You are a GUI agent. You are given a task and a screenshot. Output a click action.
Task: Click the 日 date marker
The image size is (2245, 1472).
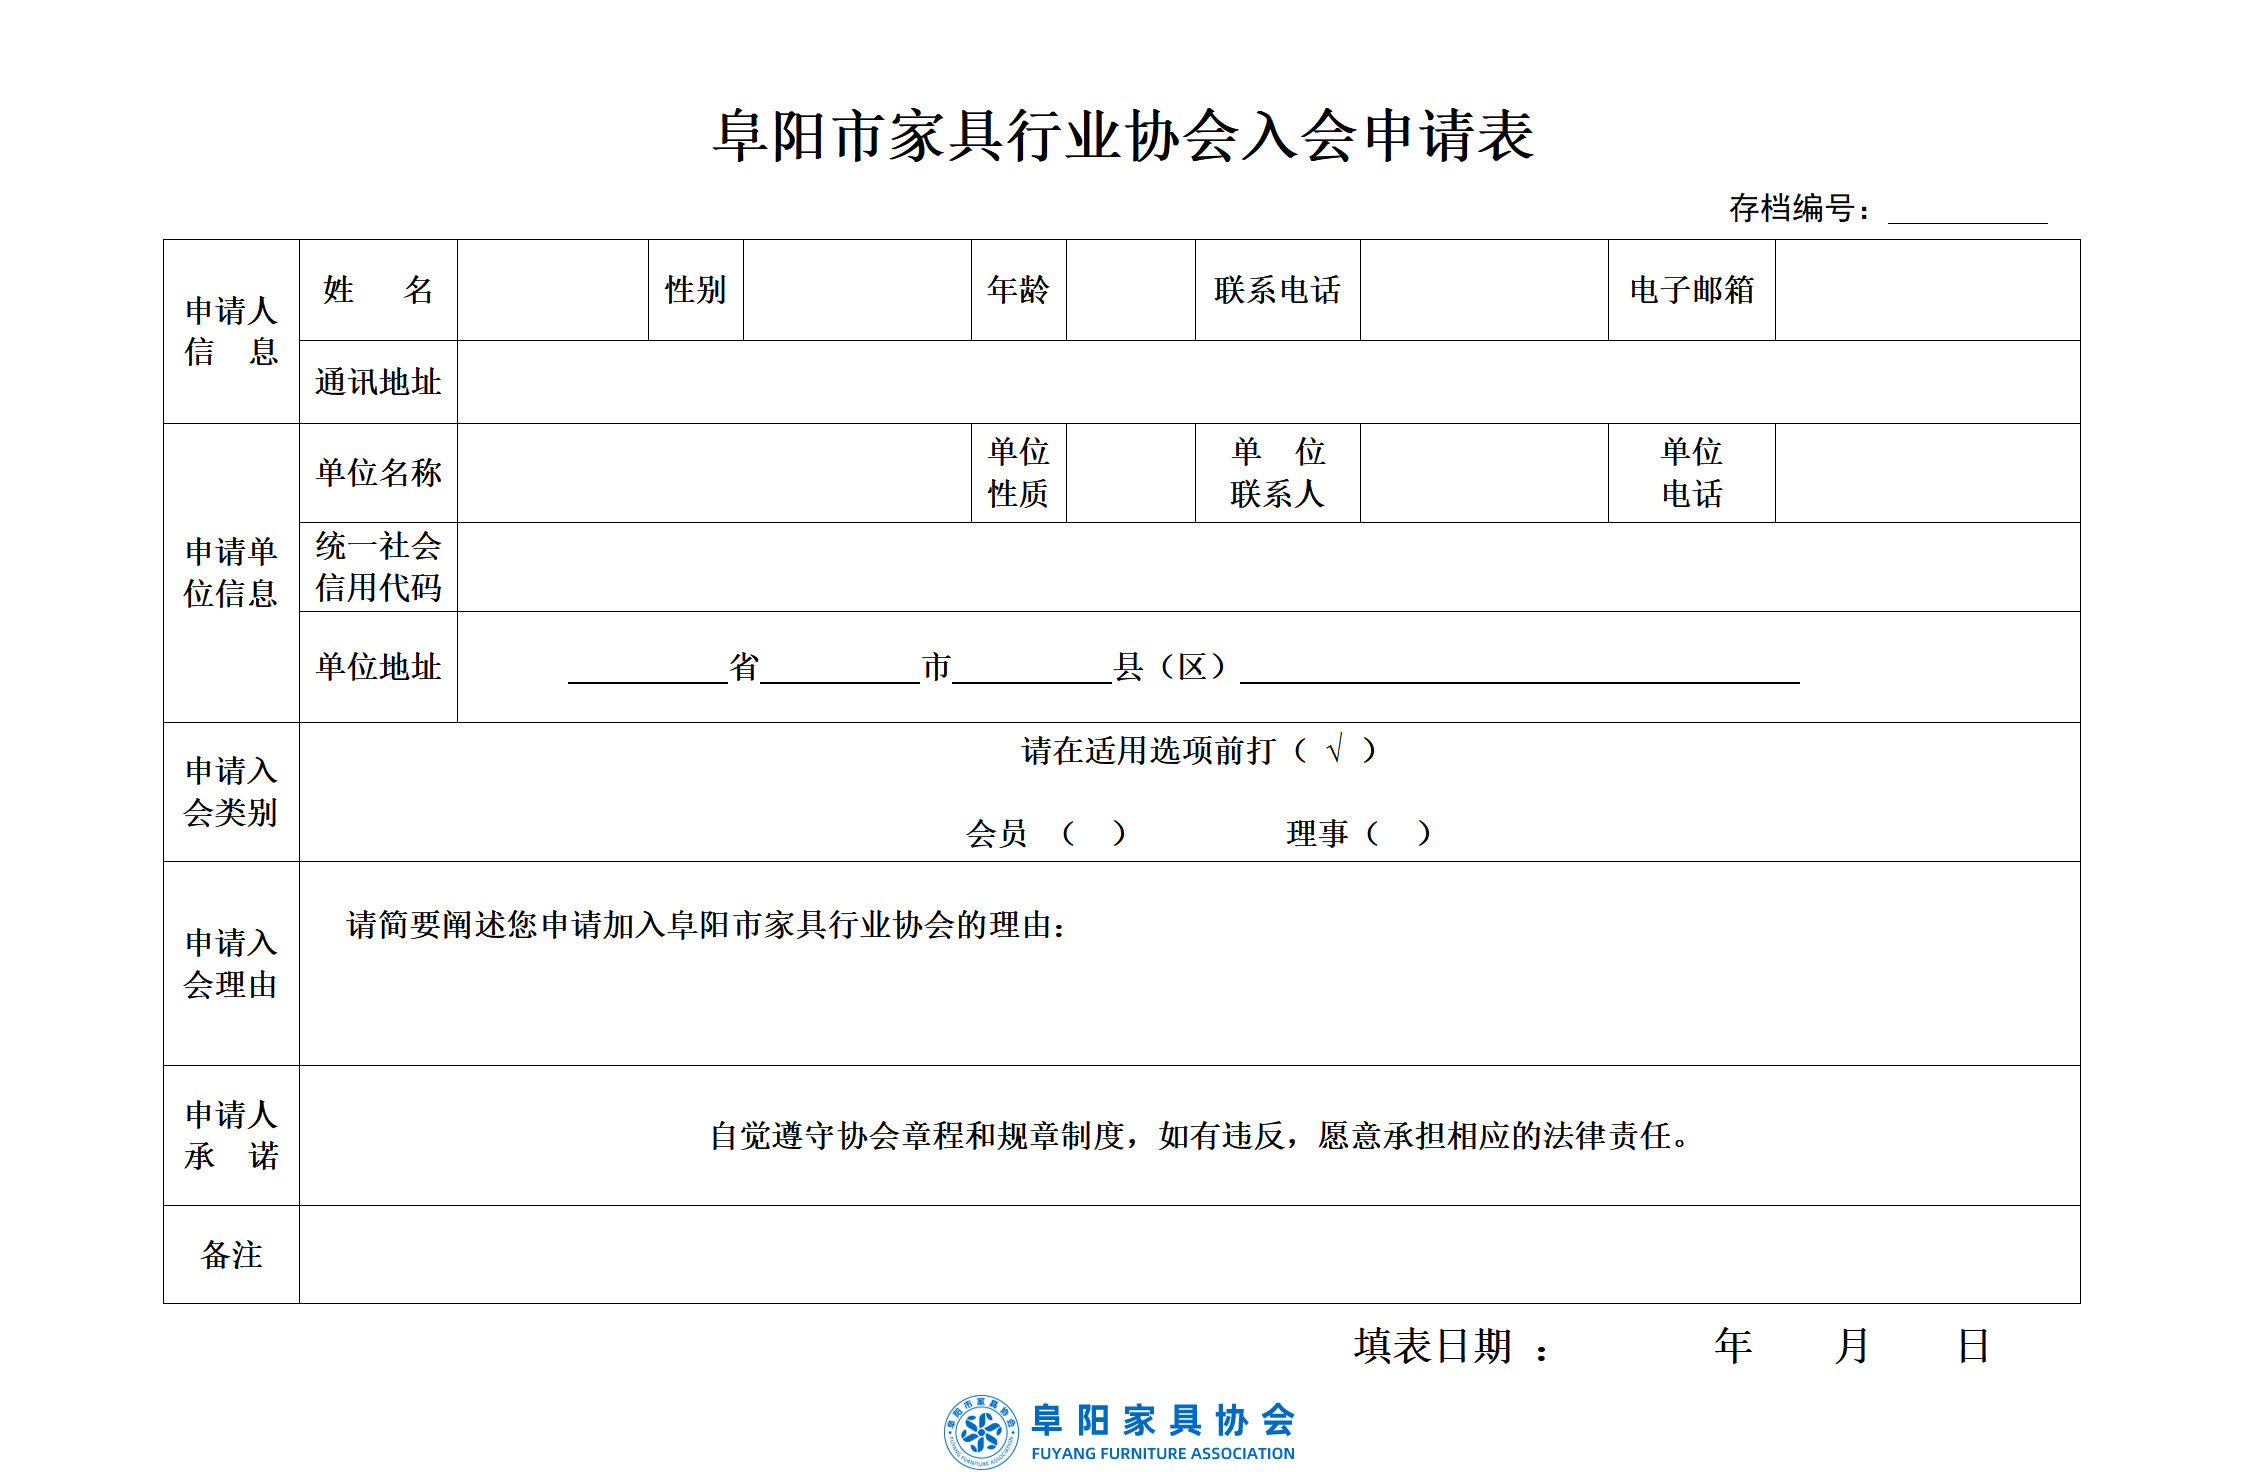(1973, 1346)
